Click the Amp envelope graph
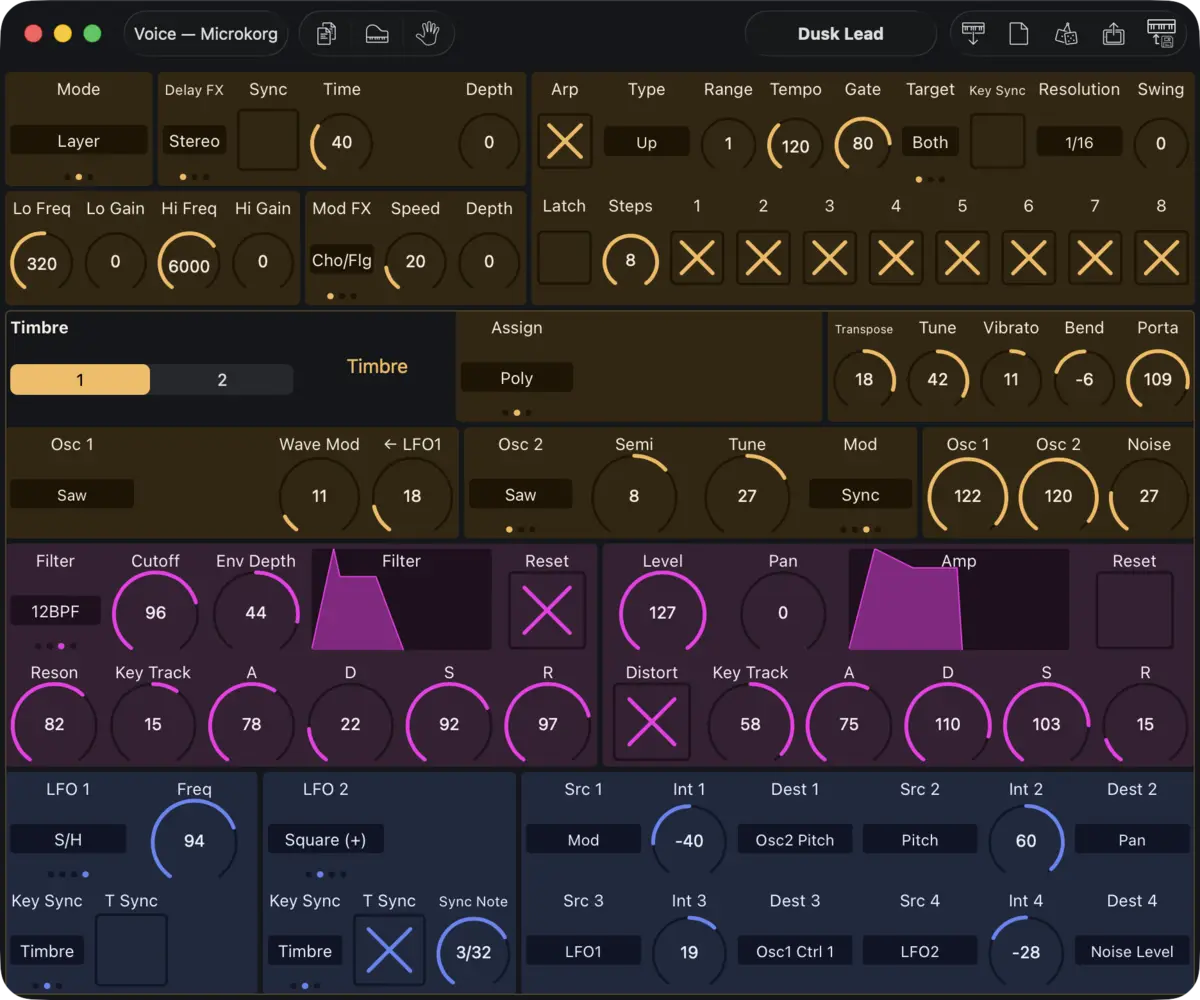The width and height of the screenshot is (1200, 1000). tap(958, 599)
